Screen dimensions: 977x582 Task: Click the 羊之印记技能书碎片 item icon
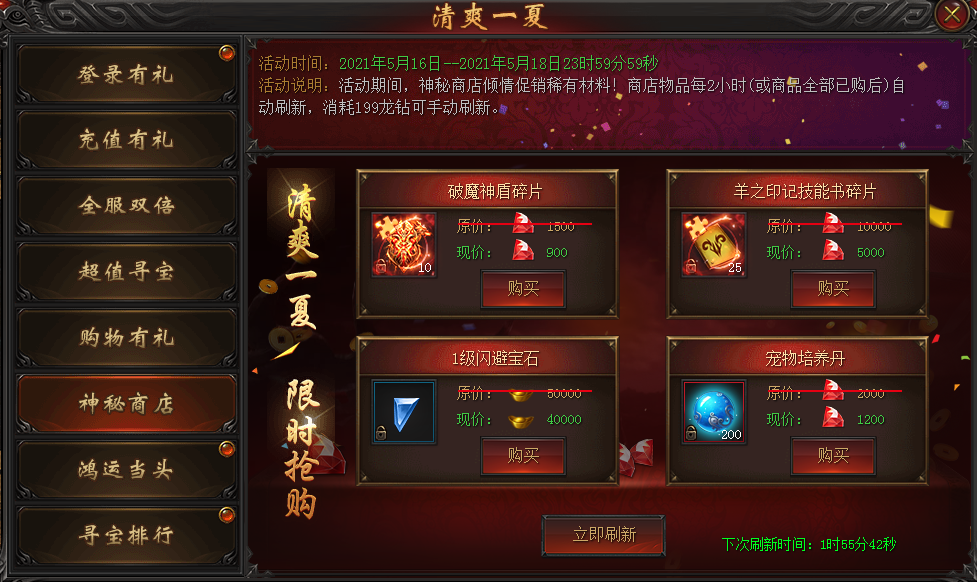713,244
